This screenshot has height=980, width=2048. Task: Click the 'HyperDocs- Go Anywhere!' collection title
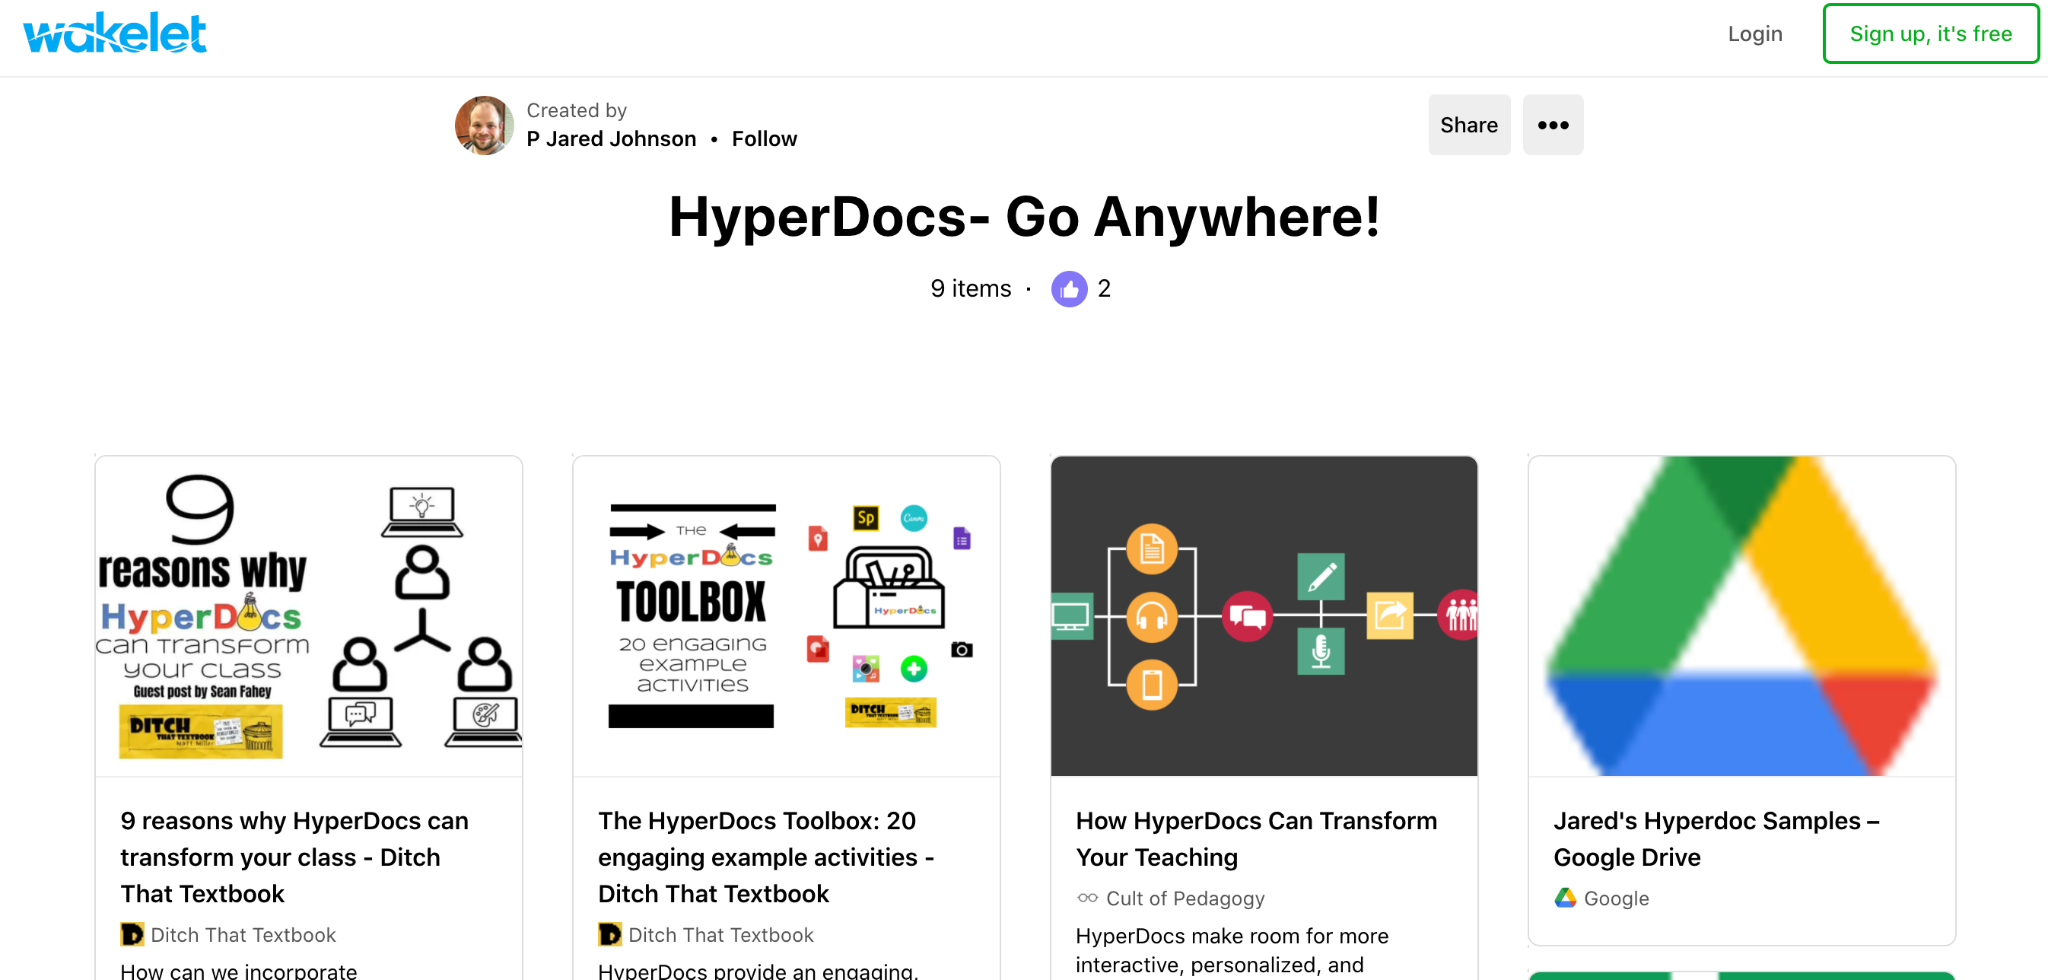(1024, 216)
